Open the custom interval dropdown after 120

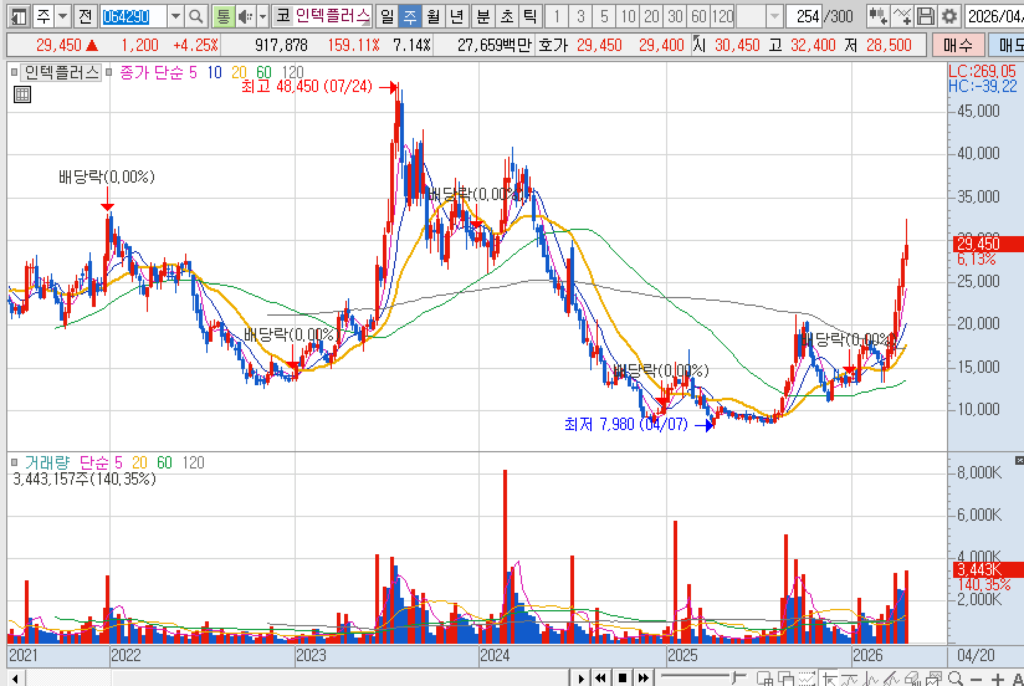coord(775,16)
